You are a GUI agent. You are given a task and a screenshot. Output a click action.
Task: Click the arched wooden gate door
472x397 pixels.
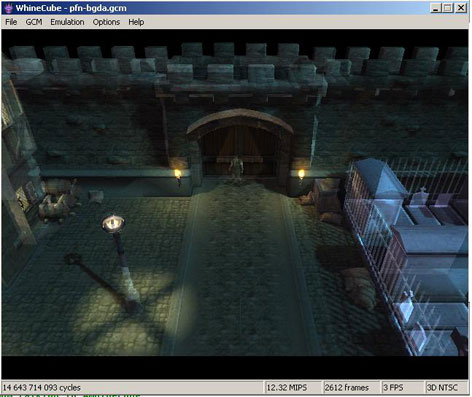tap(239, 148)
